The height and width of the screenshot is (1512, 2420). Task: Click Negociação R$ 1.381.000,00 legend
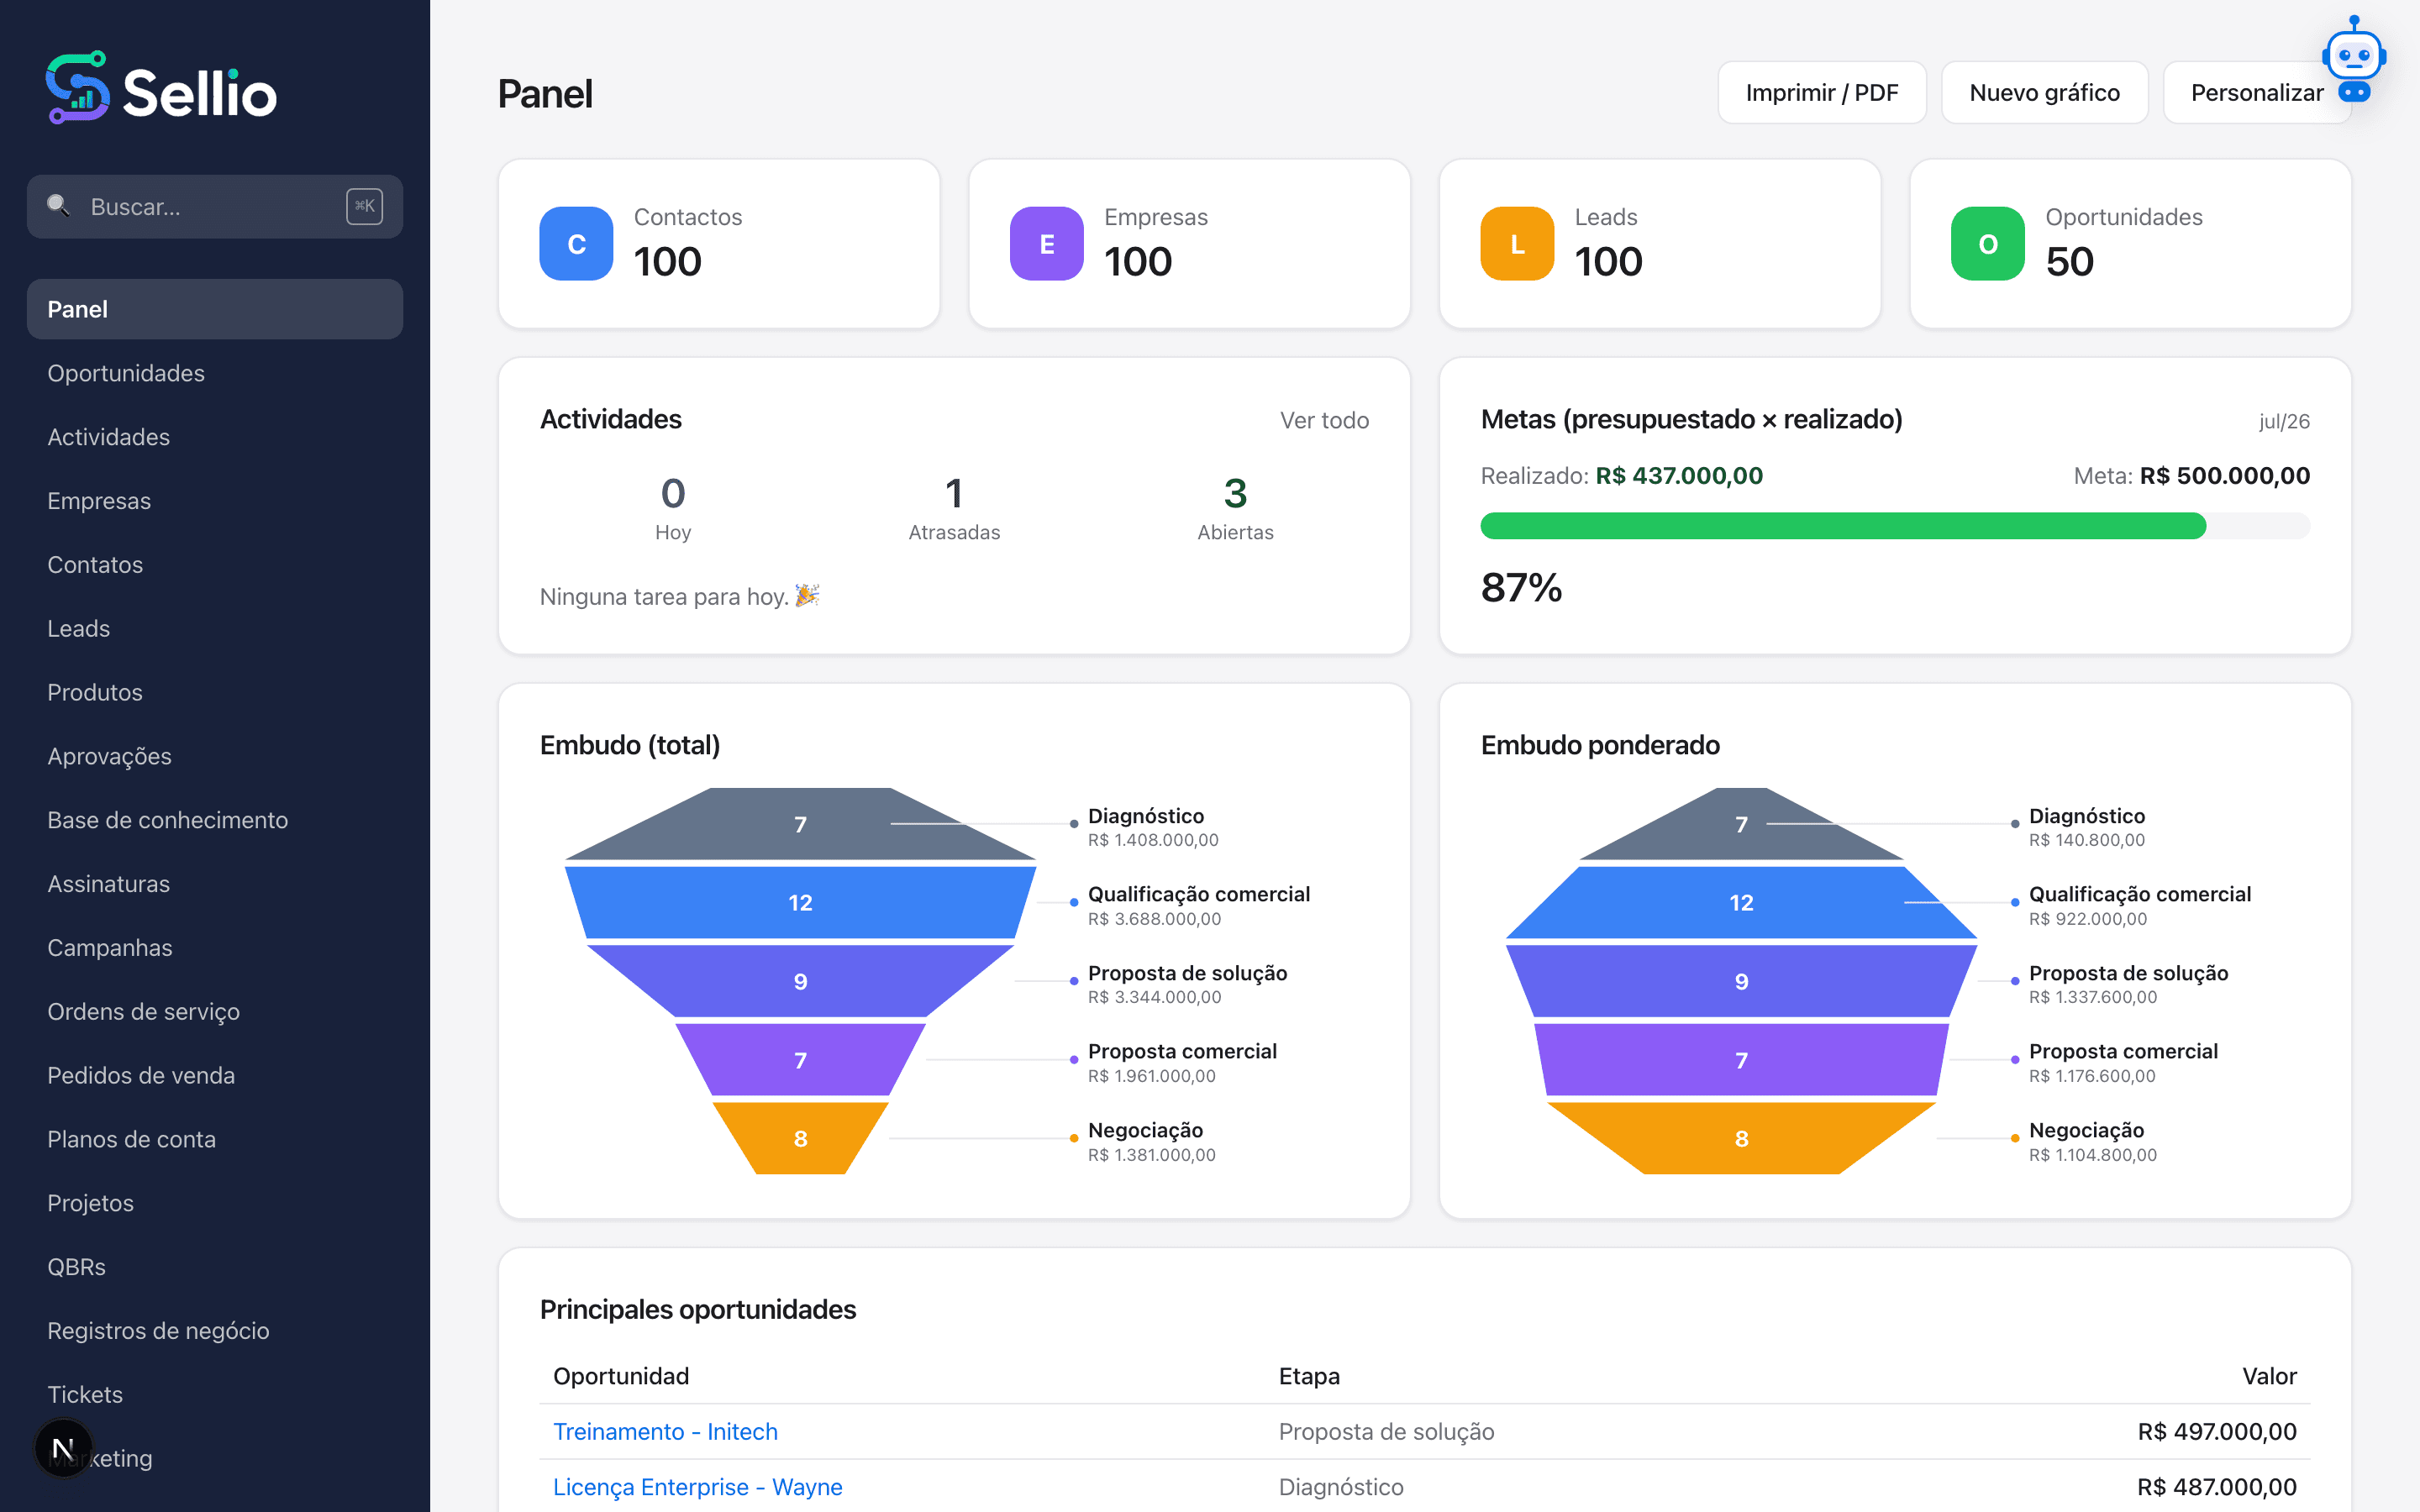(1152, 1142)
